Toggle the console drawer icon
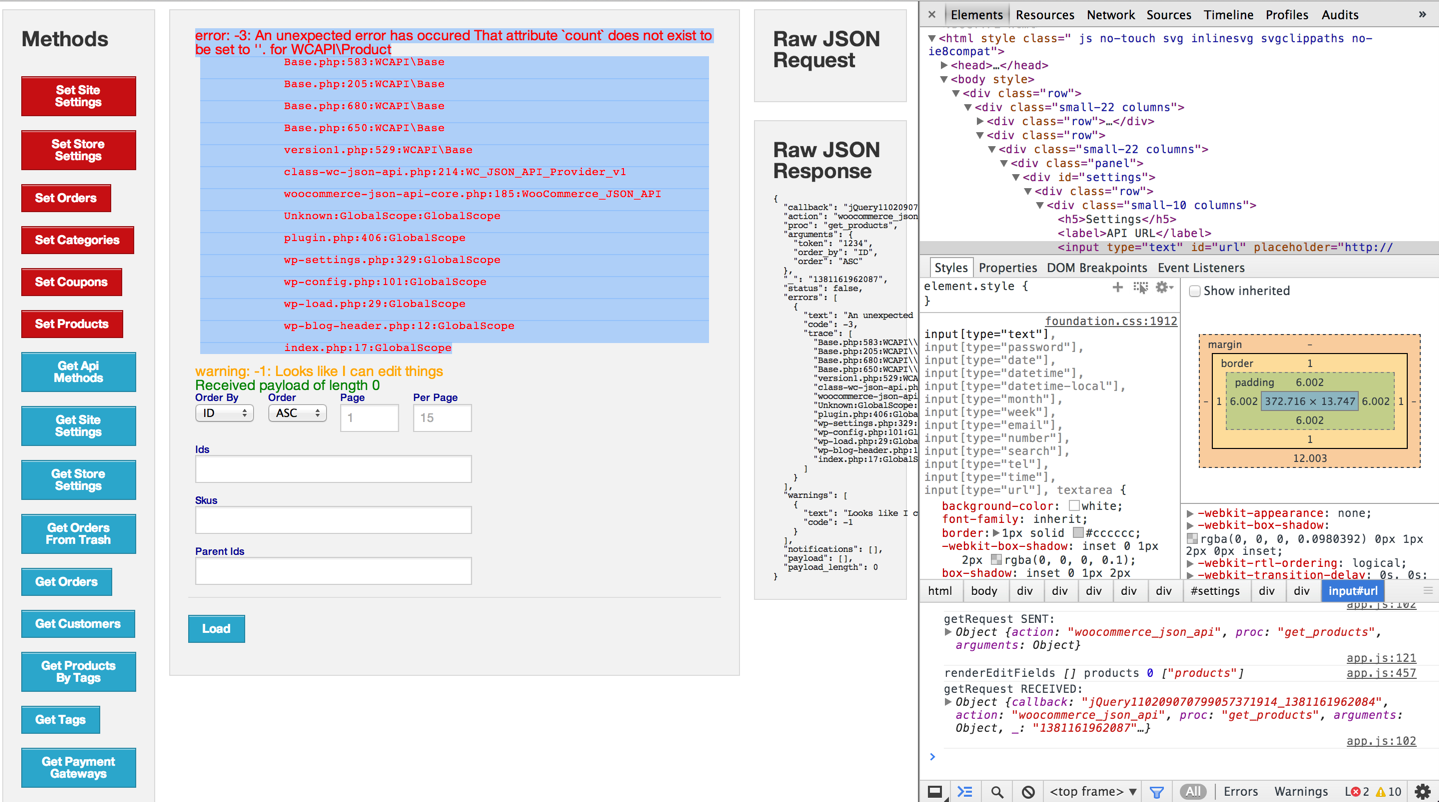The height and width of the screenshot is (802, 1439). click(x=965, y=791)
